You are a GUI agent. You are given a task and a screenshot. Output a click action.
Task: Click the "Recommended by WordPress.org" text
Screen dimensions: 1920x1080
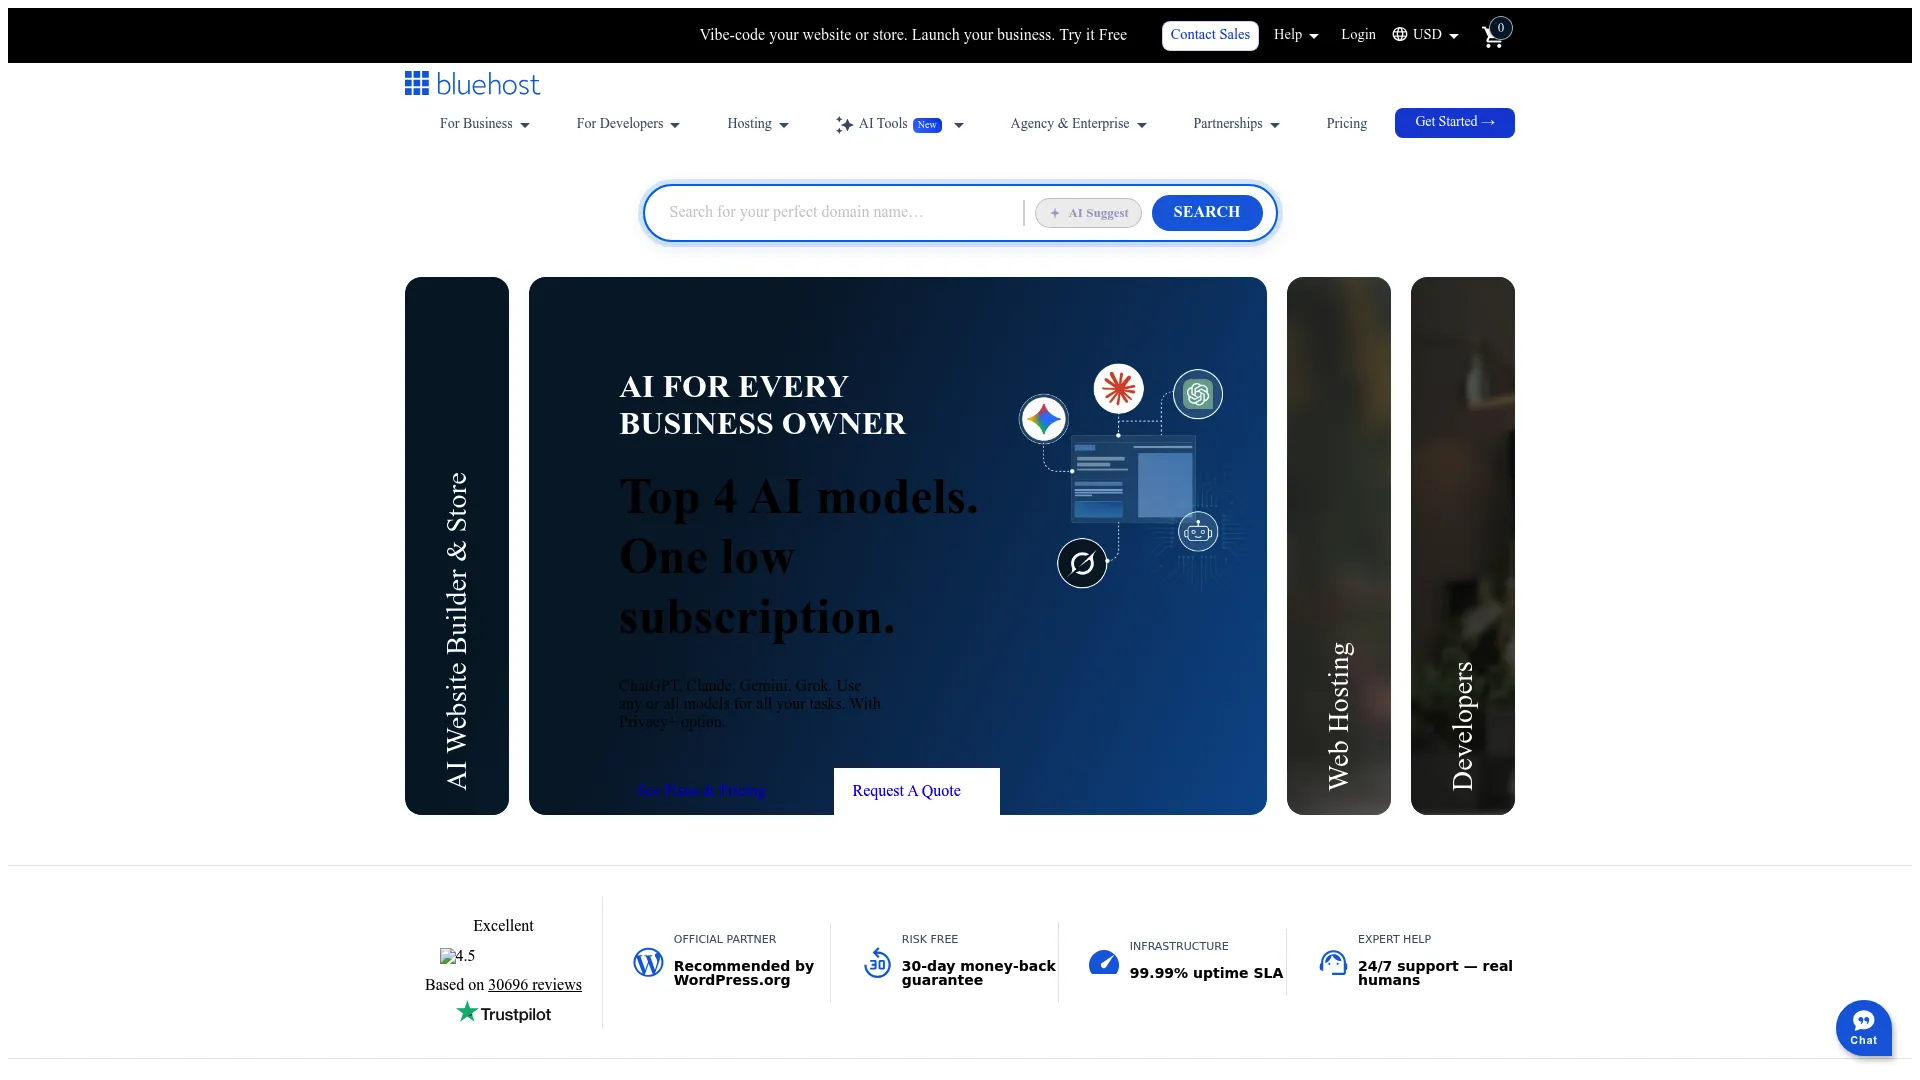pos(743,973)
